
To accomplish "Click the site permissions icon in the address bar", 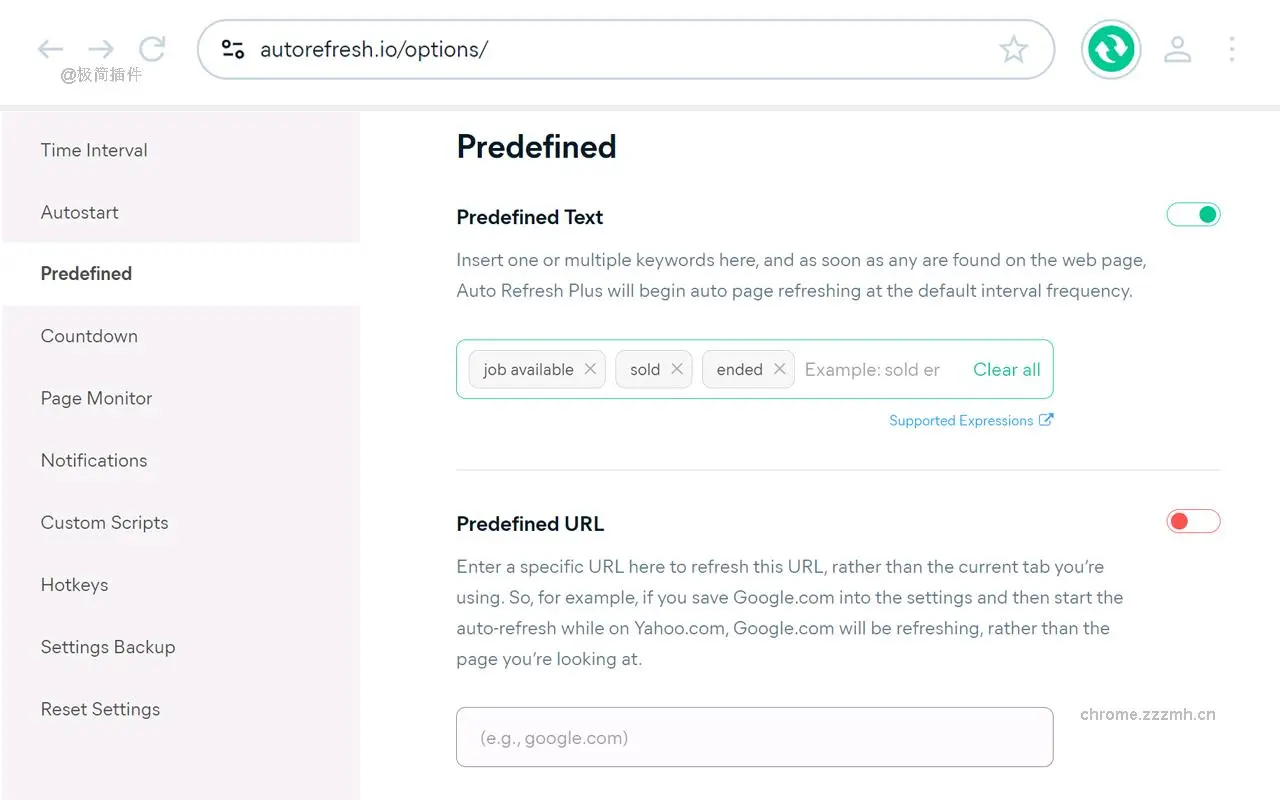I will (x=233, y=48).
